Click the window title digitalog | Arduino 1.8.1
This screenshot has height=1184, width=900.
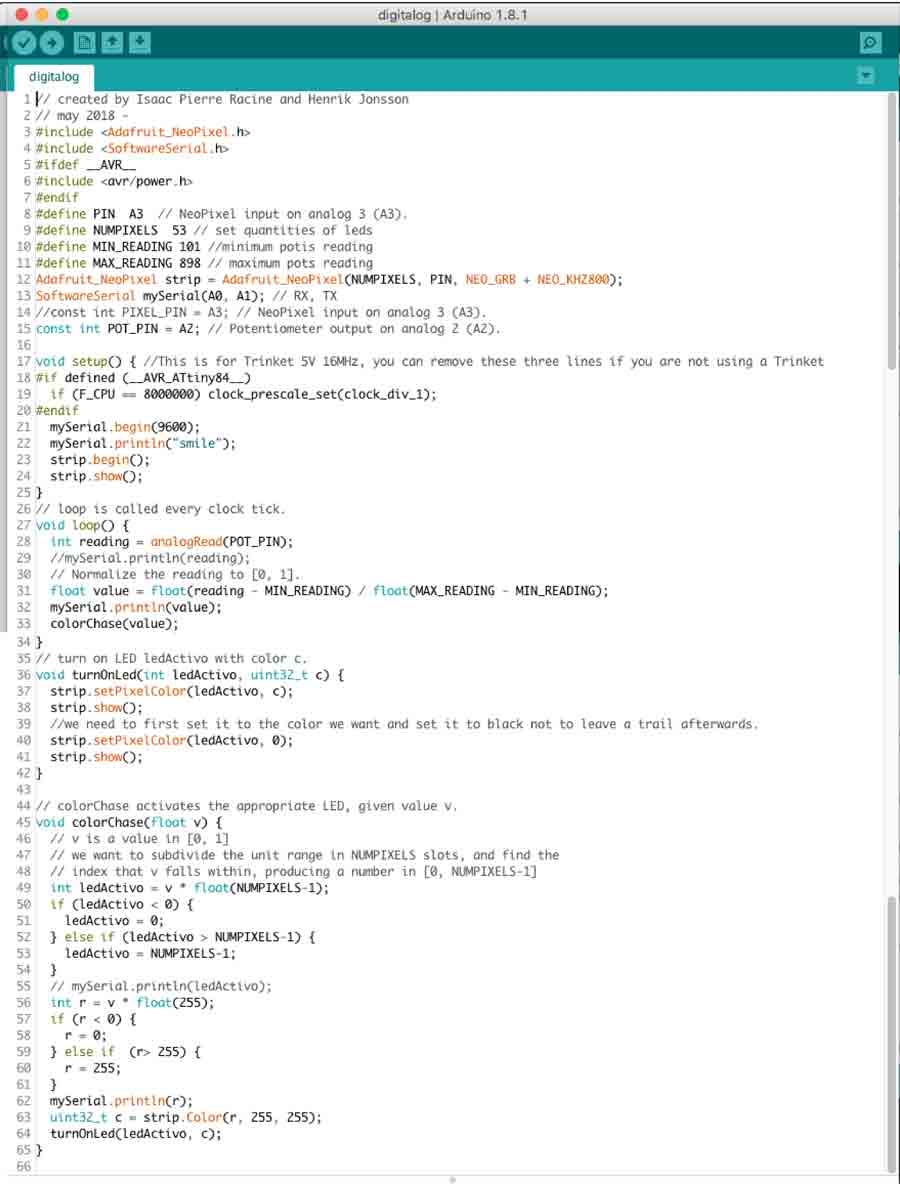coord(452,15)
